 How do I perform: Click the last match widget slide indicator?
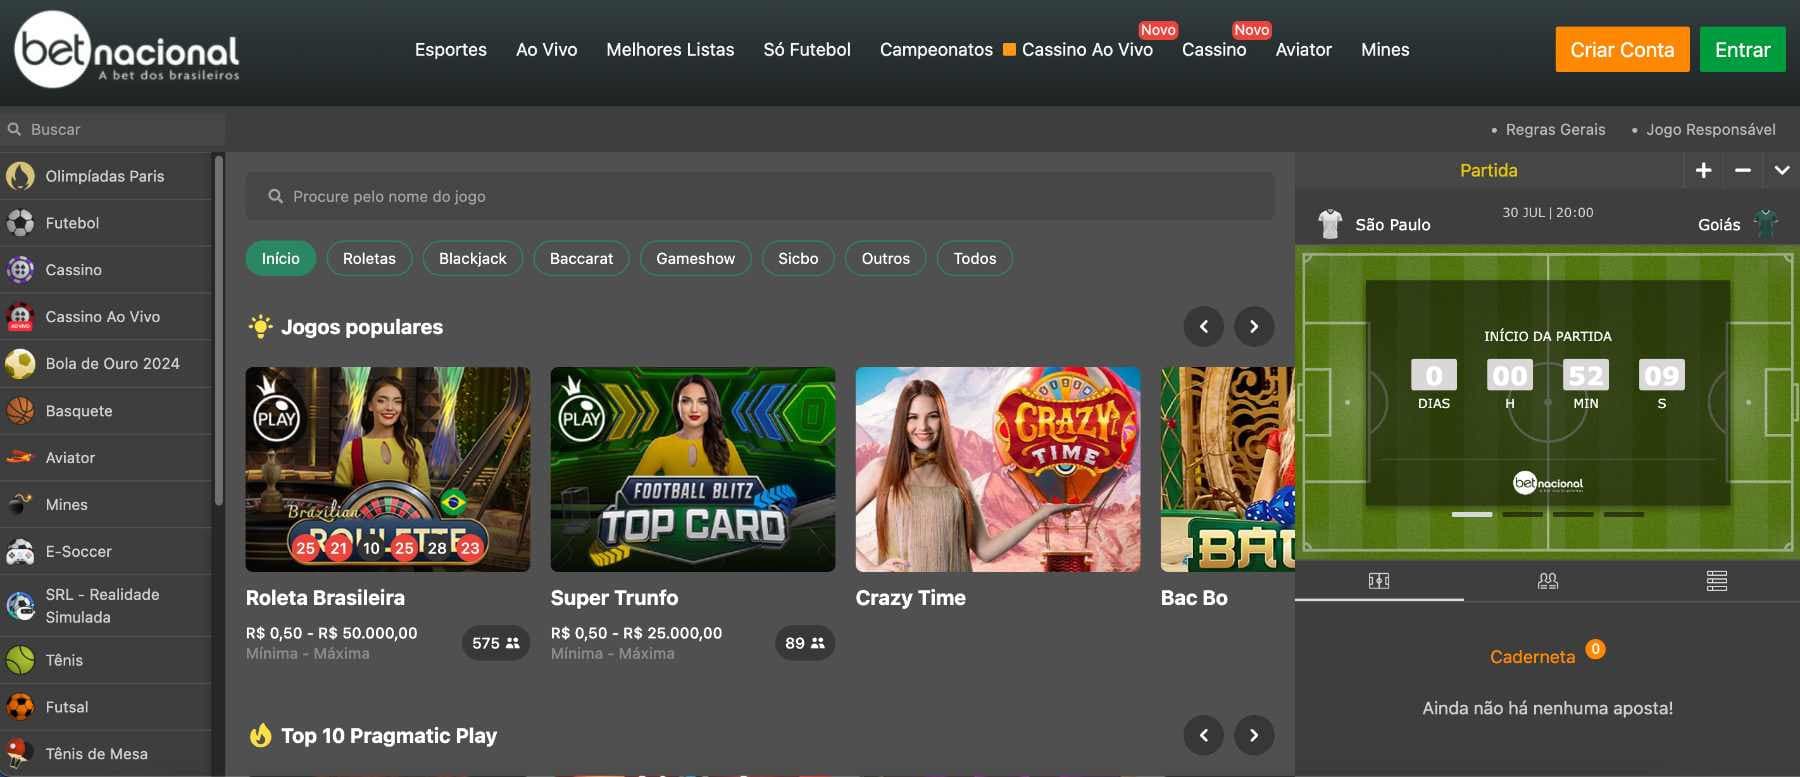1624,514
